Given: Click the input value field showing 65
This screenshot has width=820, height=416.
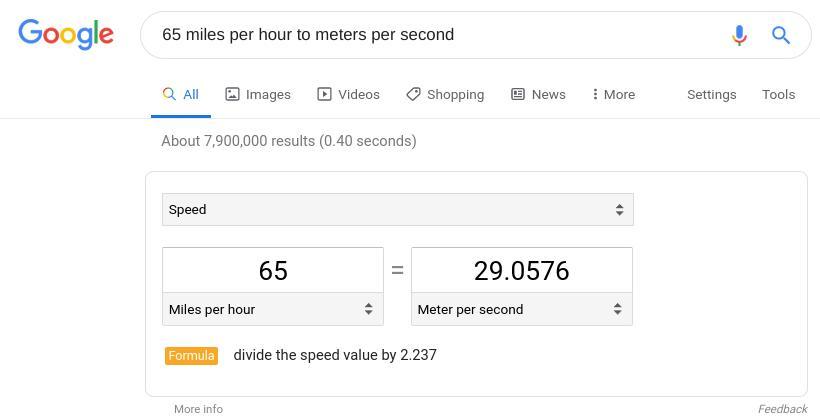Looking at the screenshot, I should coord(272,271).
